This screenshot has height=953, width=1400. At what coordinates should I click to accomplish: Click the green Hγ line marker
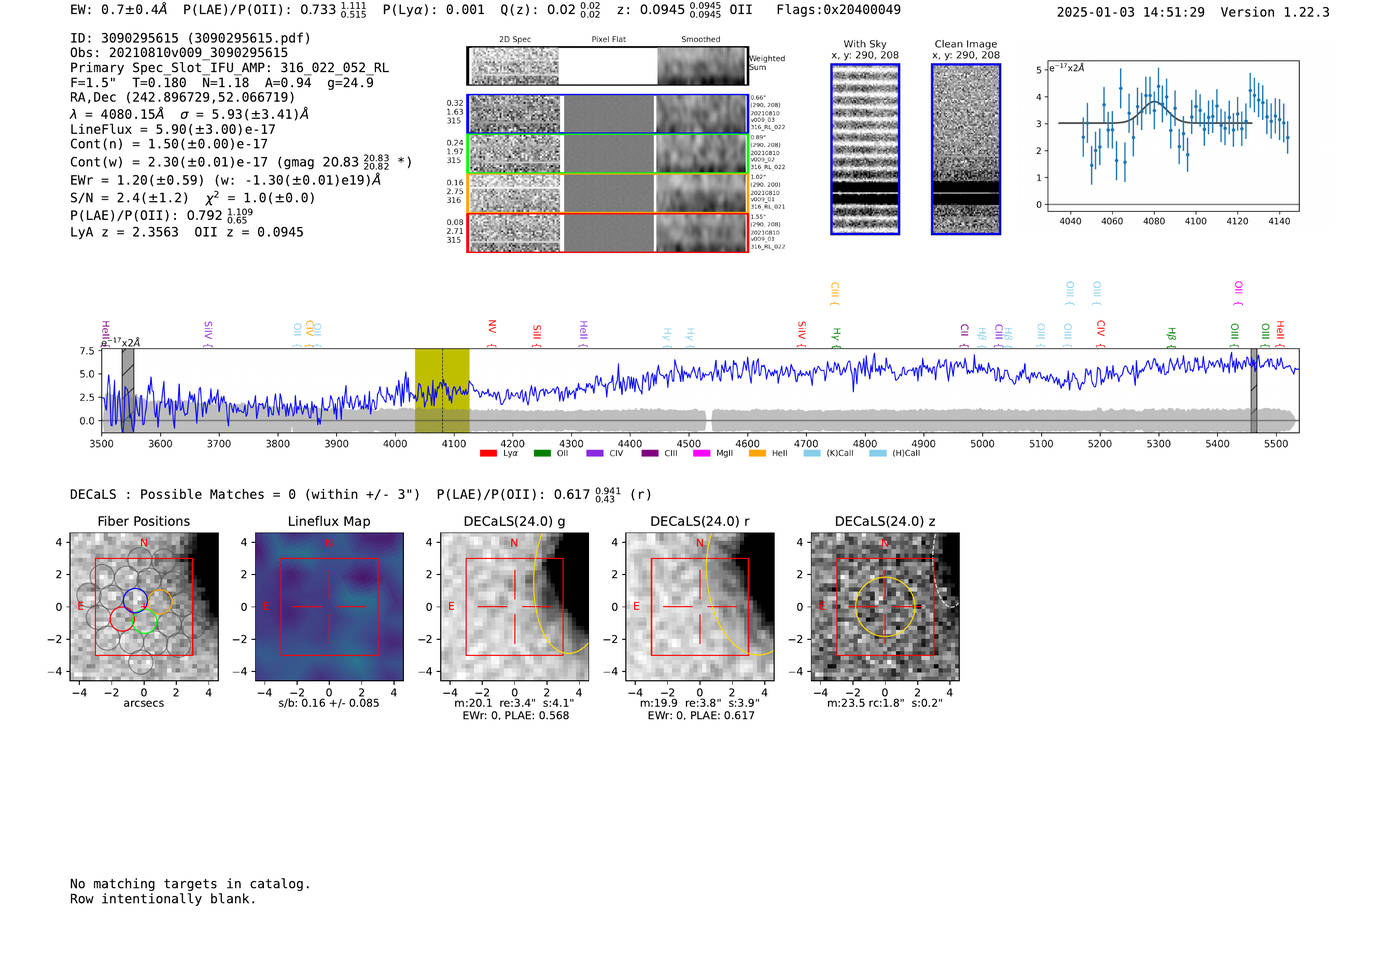[x=836, y=337]
